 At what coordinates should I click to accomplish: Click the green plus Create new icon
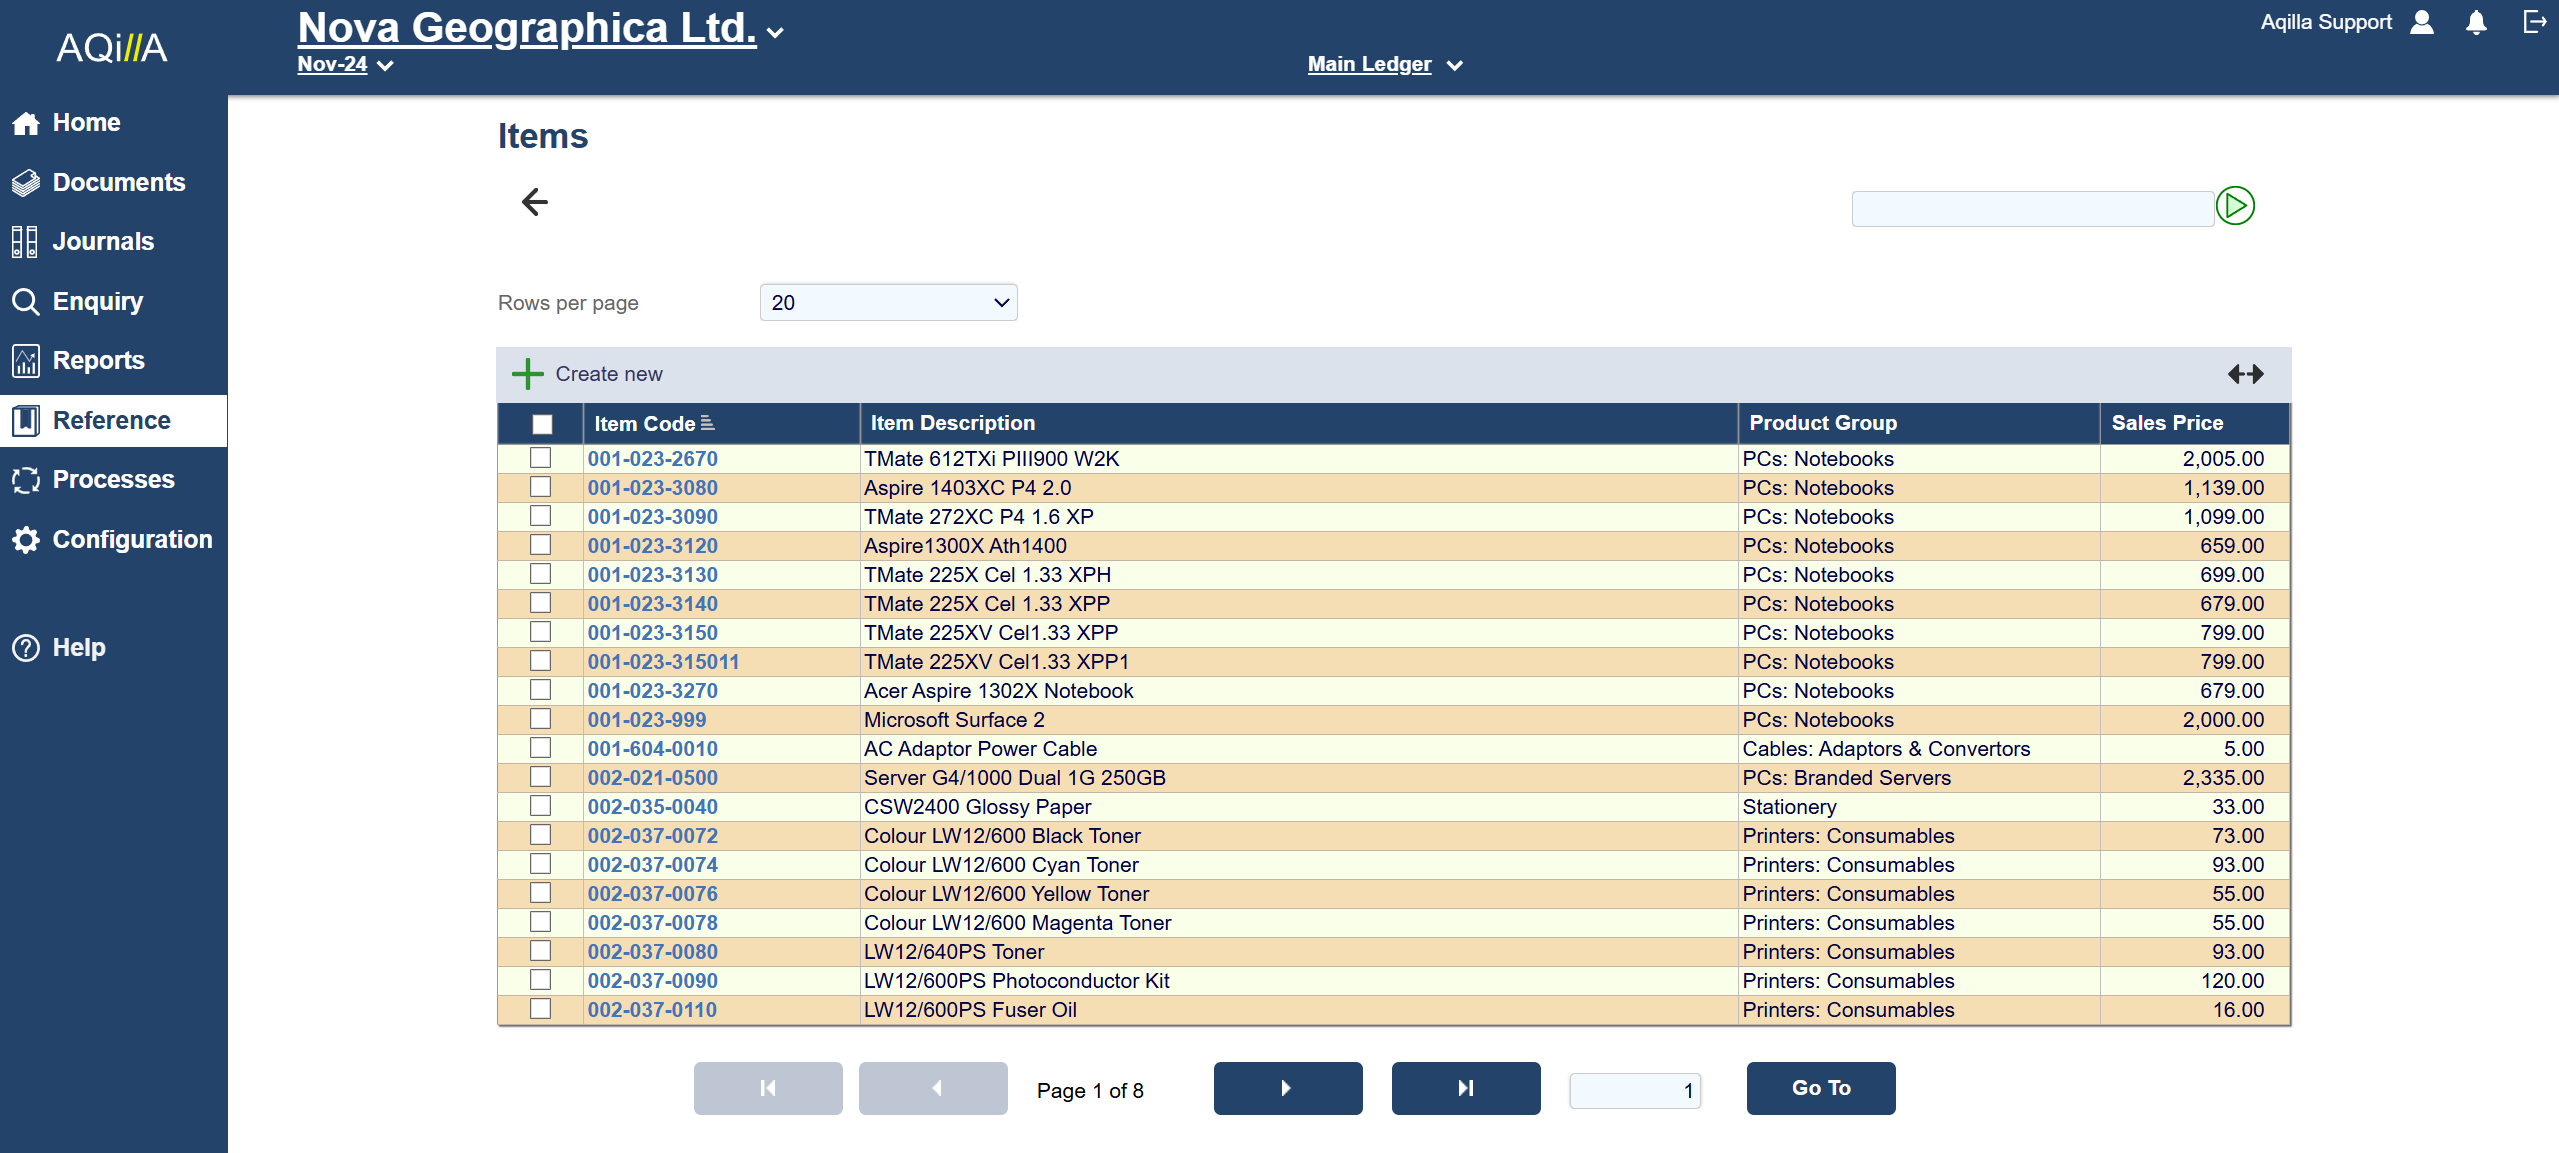(527, 374)
